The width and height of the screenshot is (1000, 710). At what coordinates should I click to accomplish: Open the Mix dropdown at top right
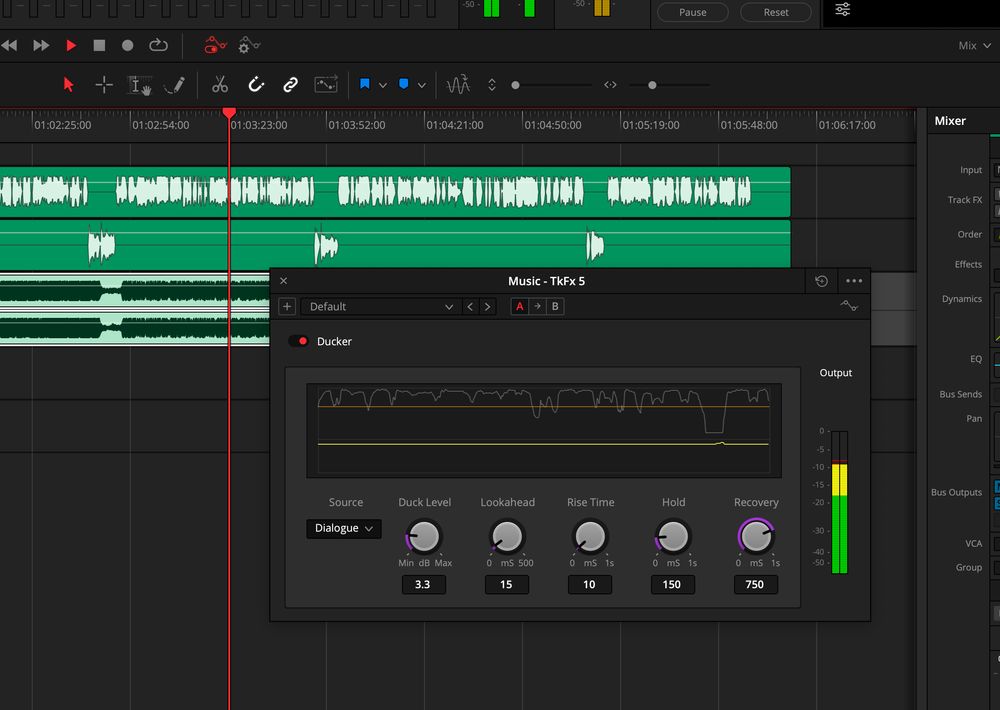pos(973,46)
